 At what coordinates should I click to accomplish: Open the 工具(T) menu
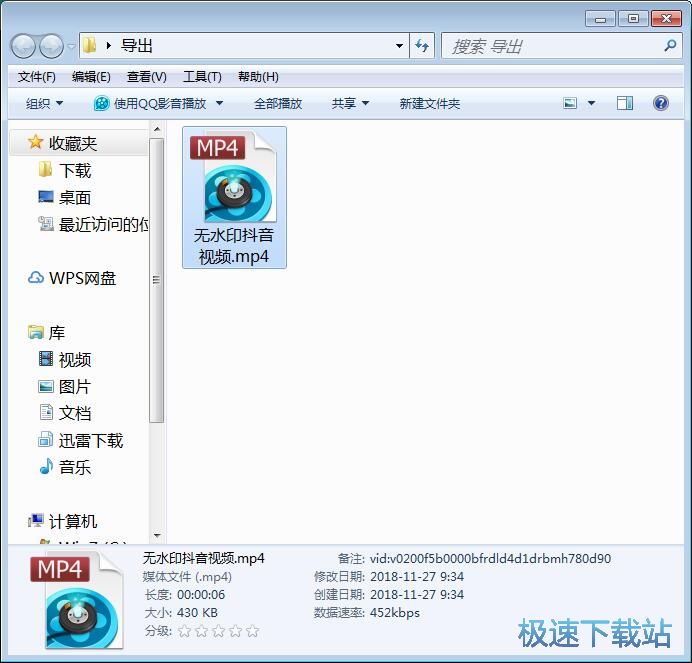(x=202, y=77)
